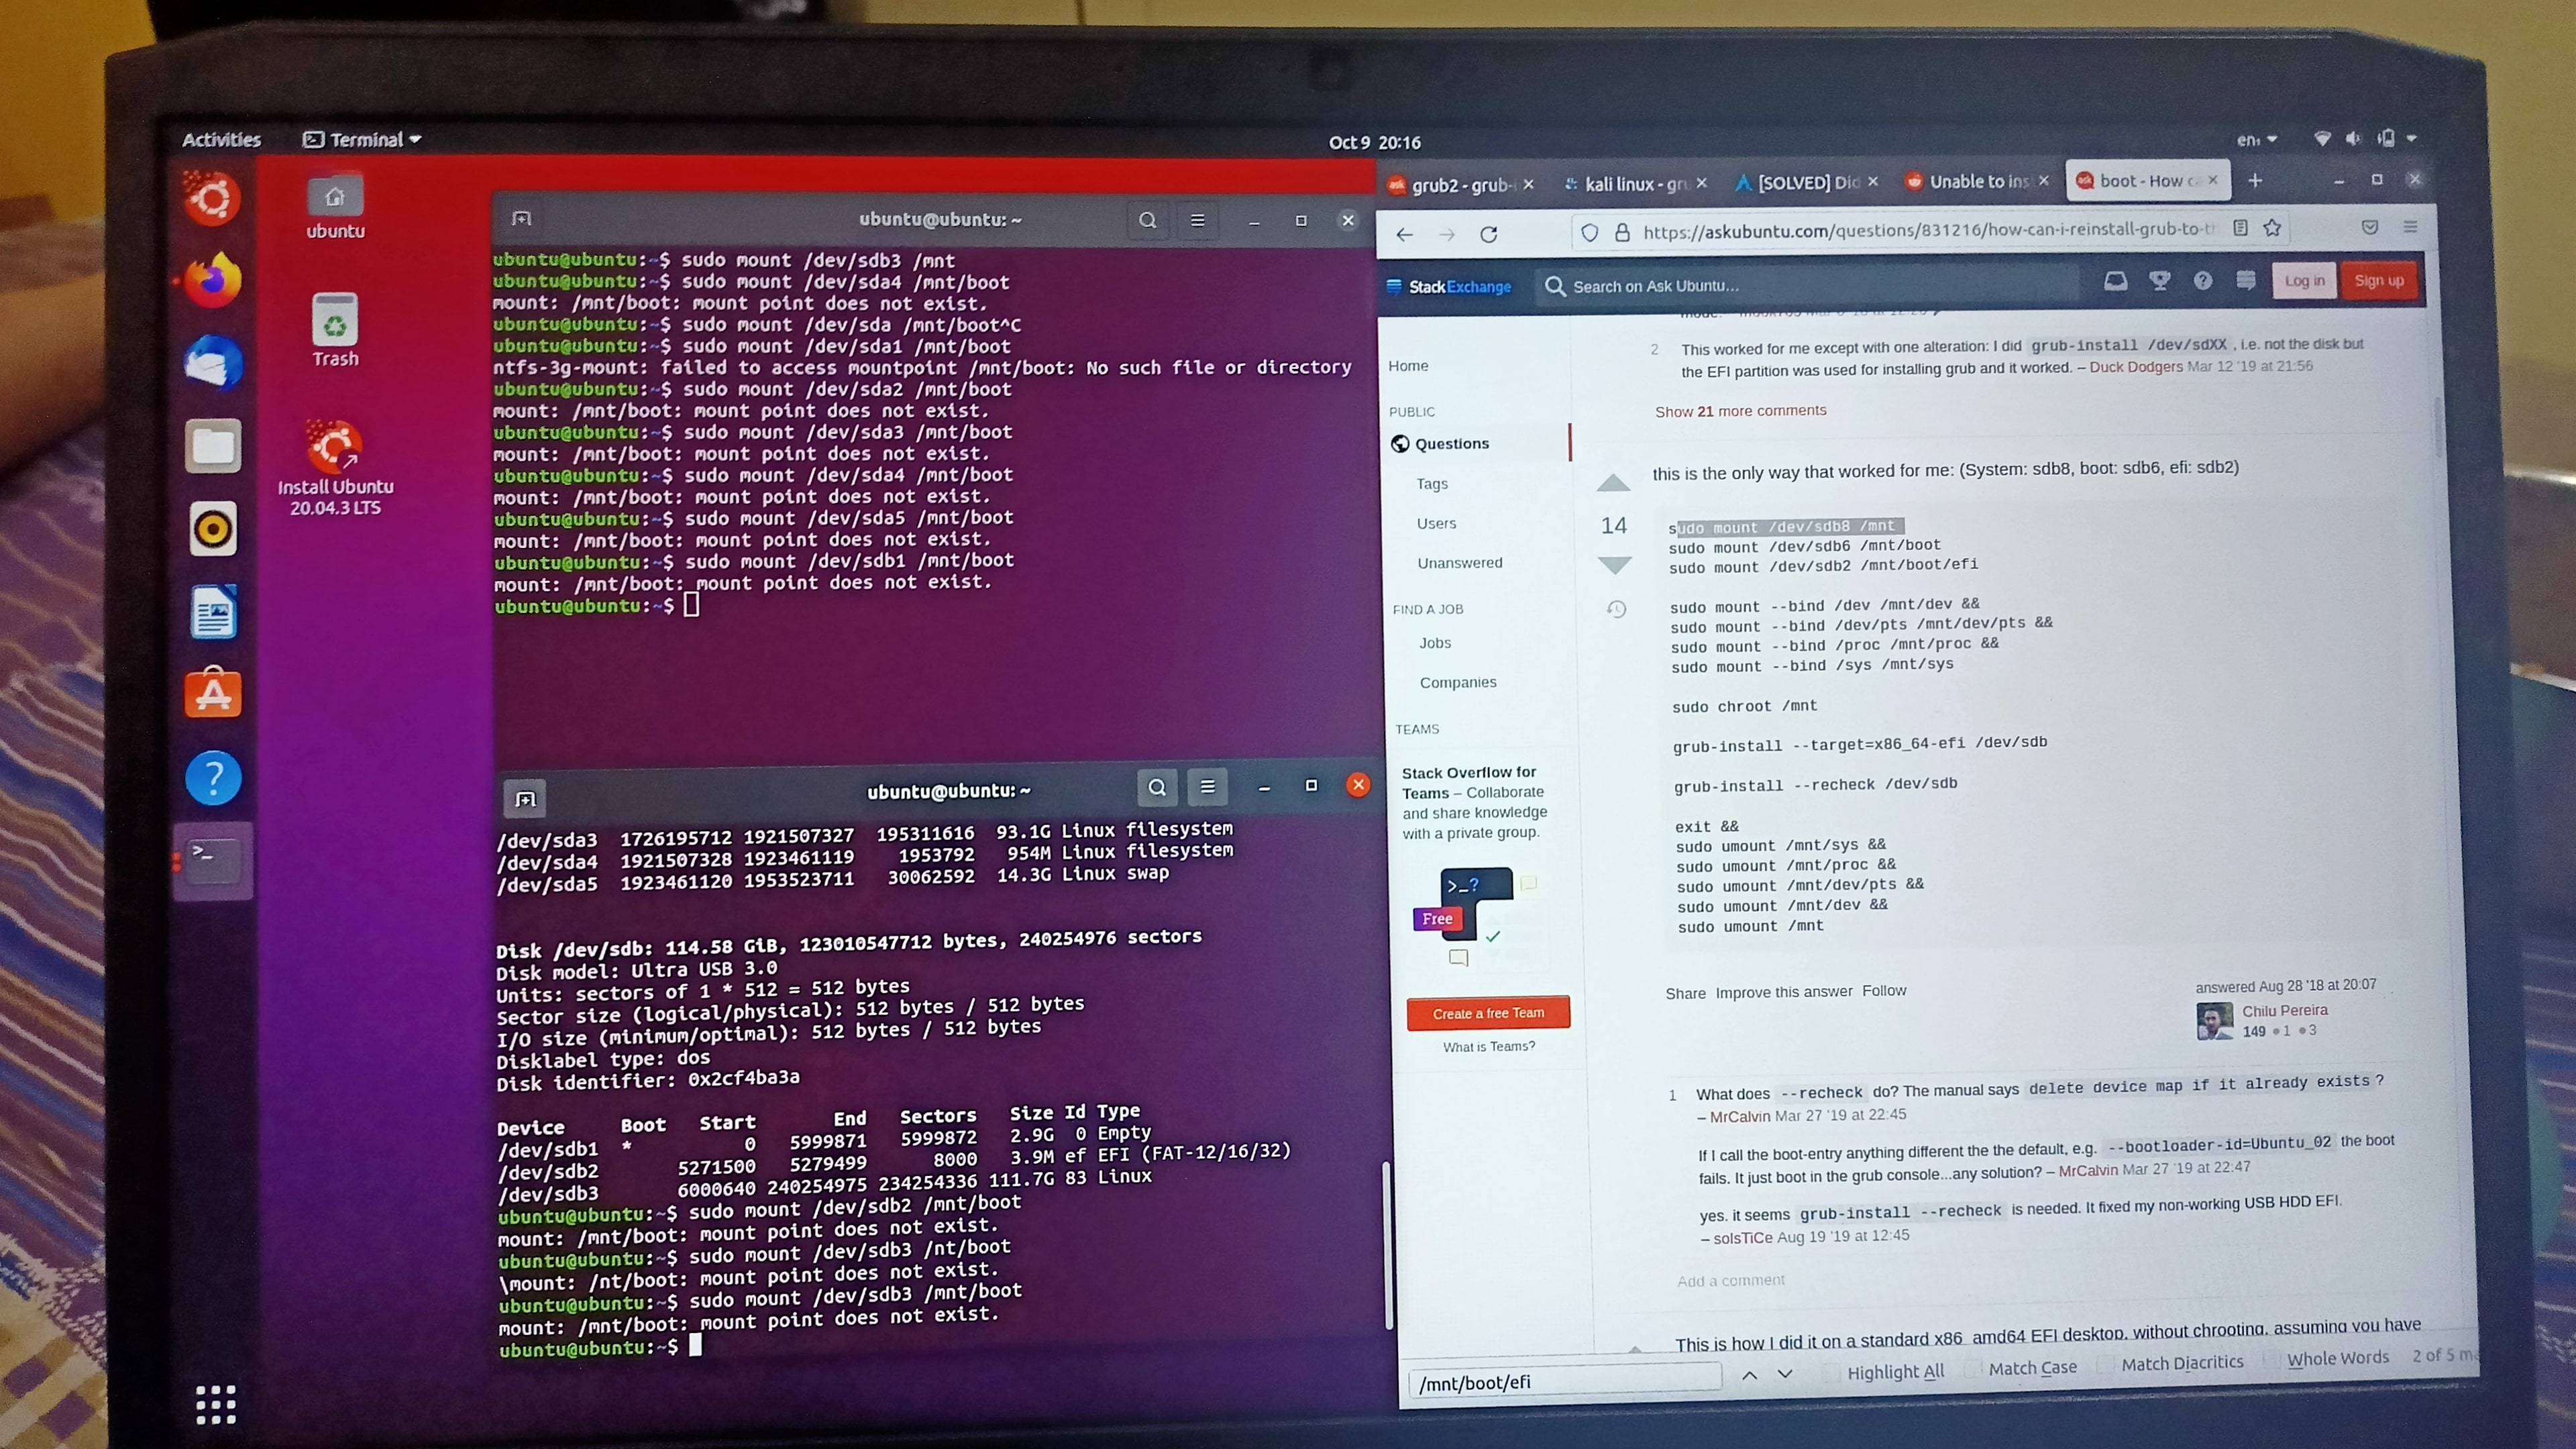Viewport: 2576px width, 1449px height.
Task: Click Create a free Team button
Action: coord(1487,1013)
